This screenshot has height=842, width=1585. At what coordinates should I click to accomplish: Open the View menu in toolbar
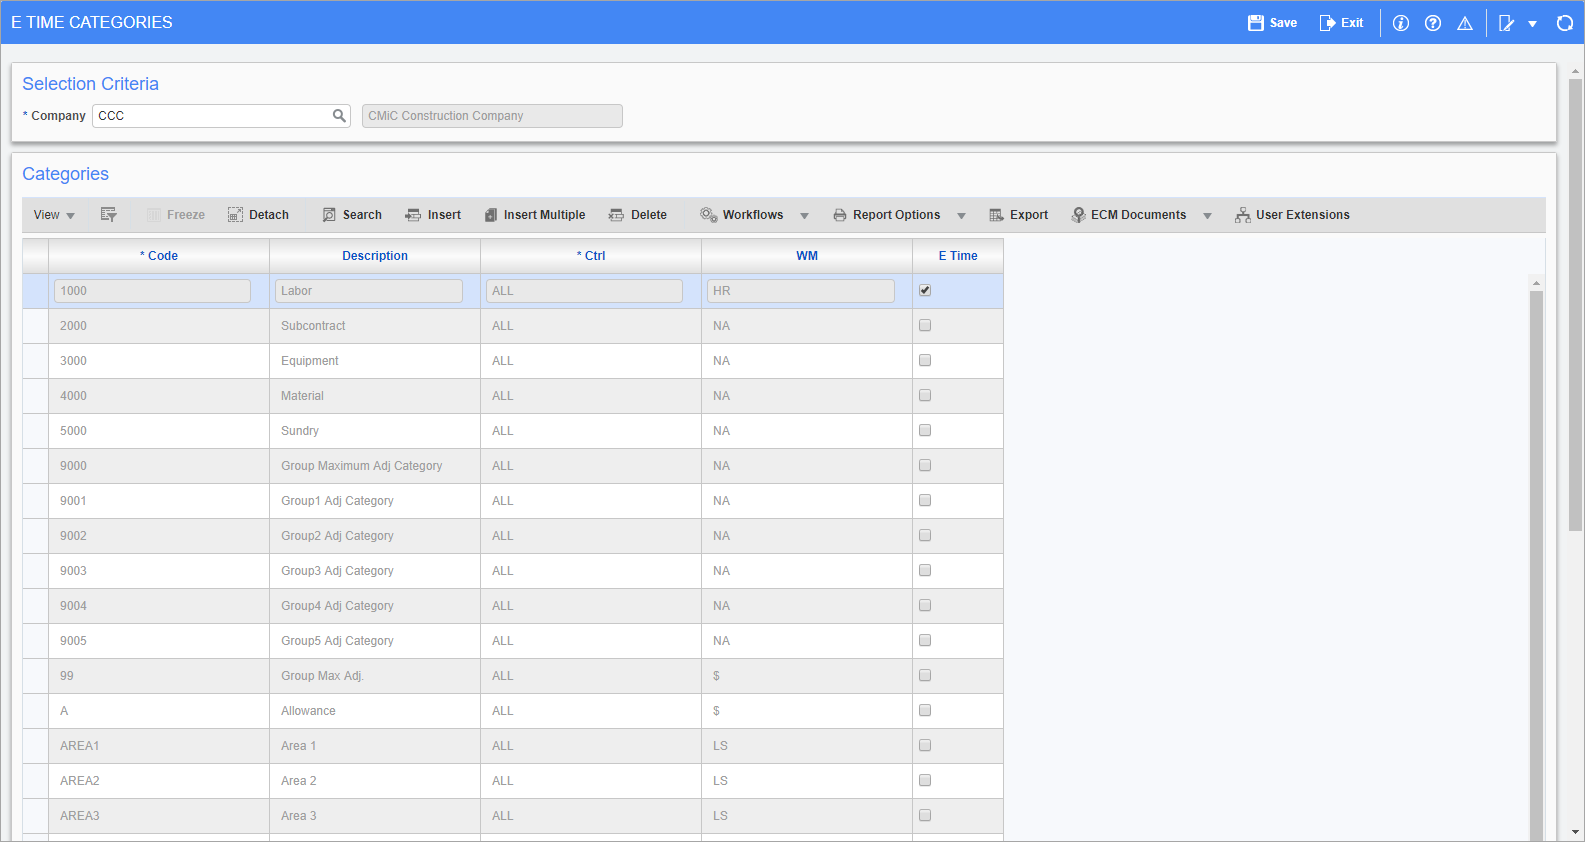(x=54, y=215)
